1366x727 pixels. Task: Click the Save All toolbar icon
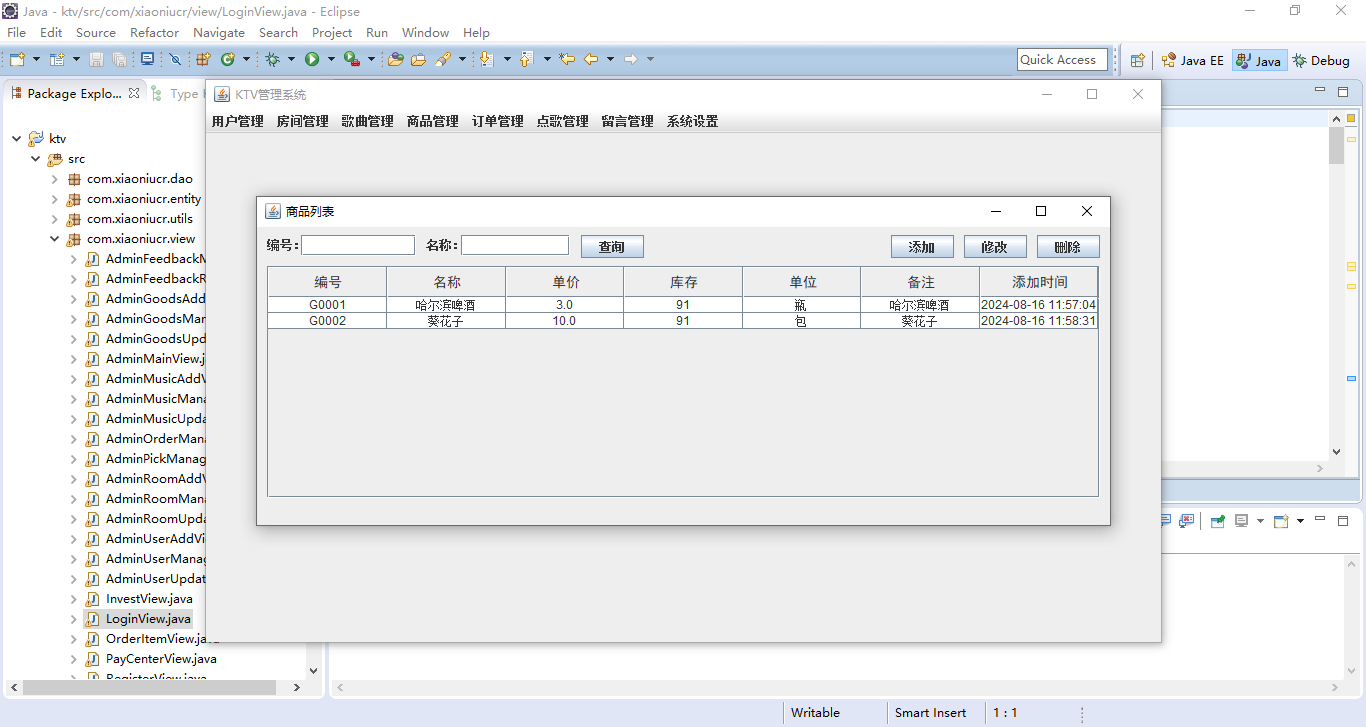click(119, 60)
